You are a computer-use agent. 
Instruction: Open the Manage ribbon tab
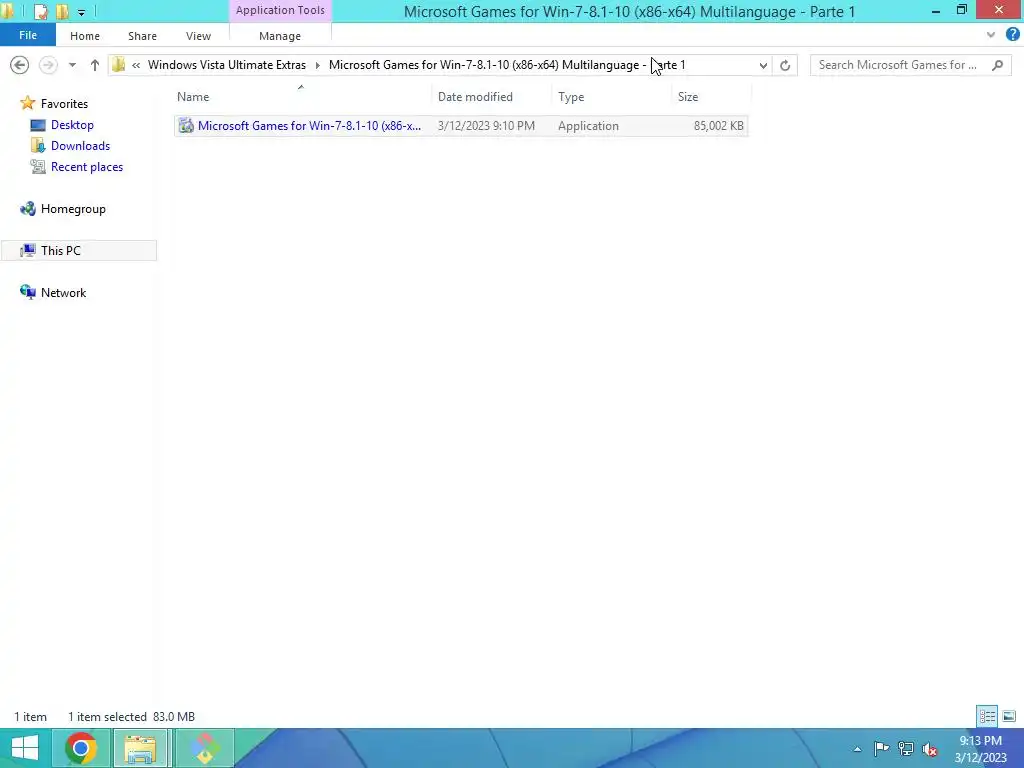[x=280, y=36]
